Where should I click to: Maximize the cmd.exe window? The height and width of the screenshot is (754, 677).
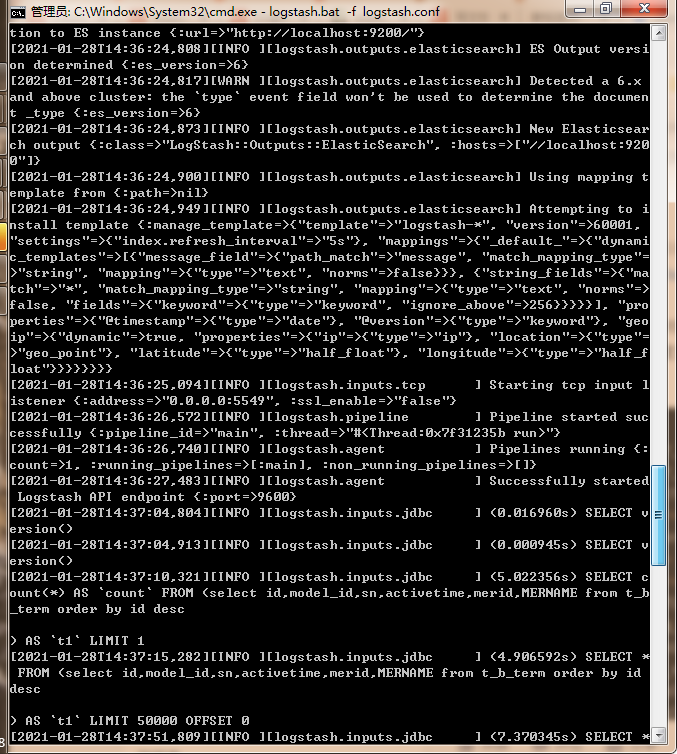(607, 9)
